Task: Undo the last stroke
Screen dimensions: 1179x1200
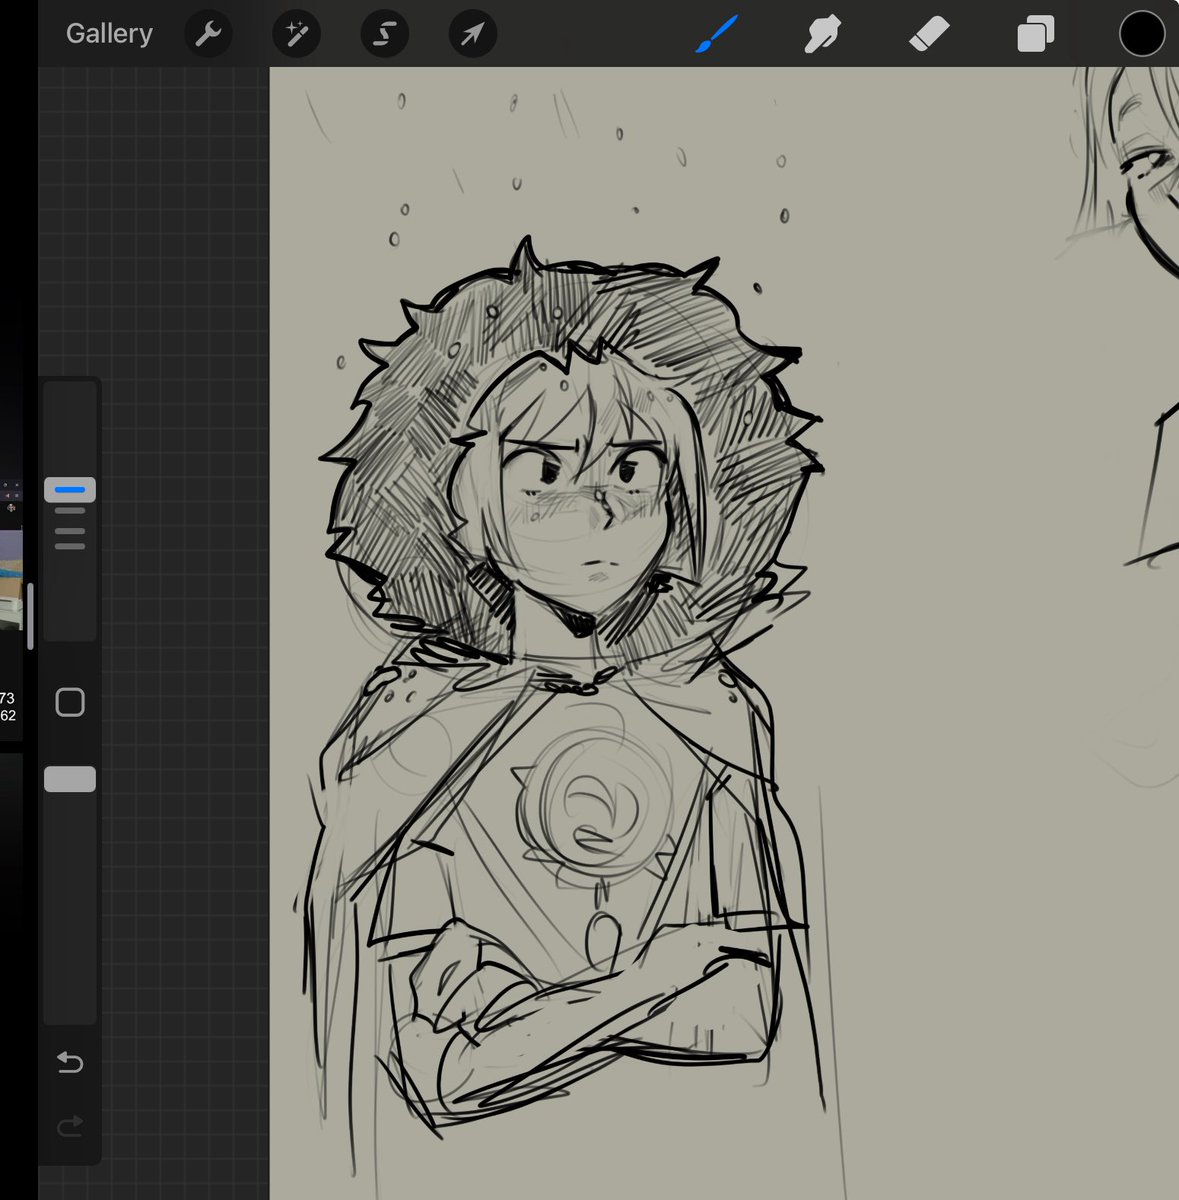Action: pos(70,1062)
